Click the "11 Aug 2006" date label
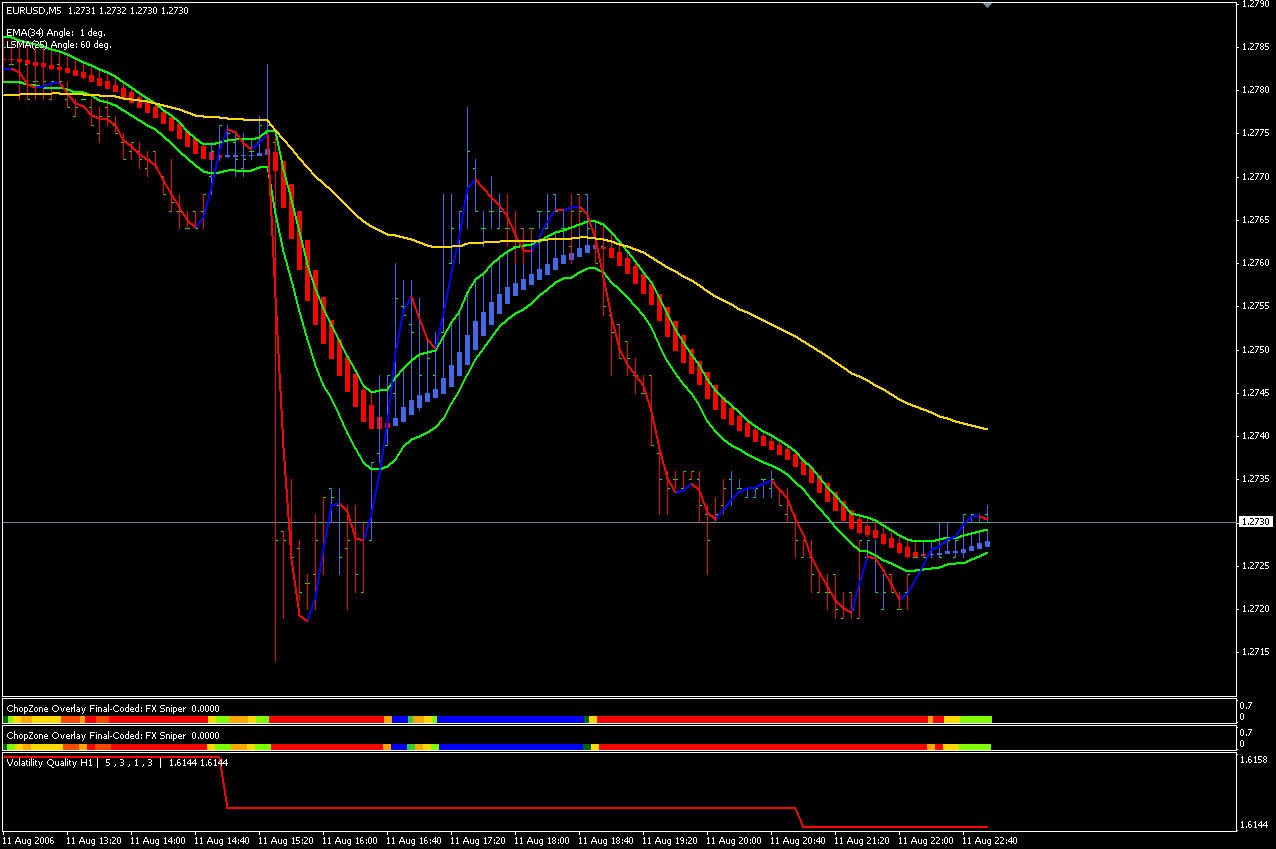 tap(28, 841)
